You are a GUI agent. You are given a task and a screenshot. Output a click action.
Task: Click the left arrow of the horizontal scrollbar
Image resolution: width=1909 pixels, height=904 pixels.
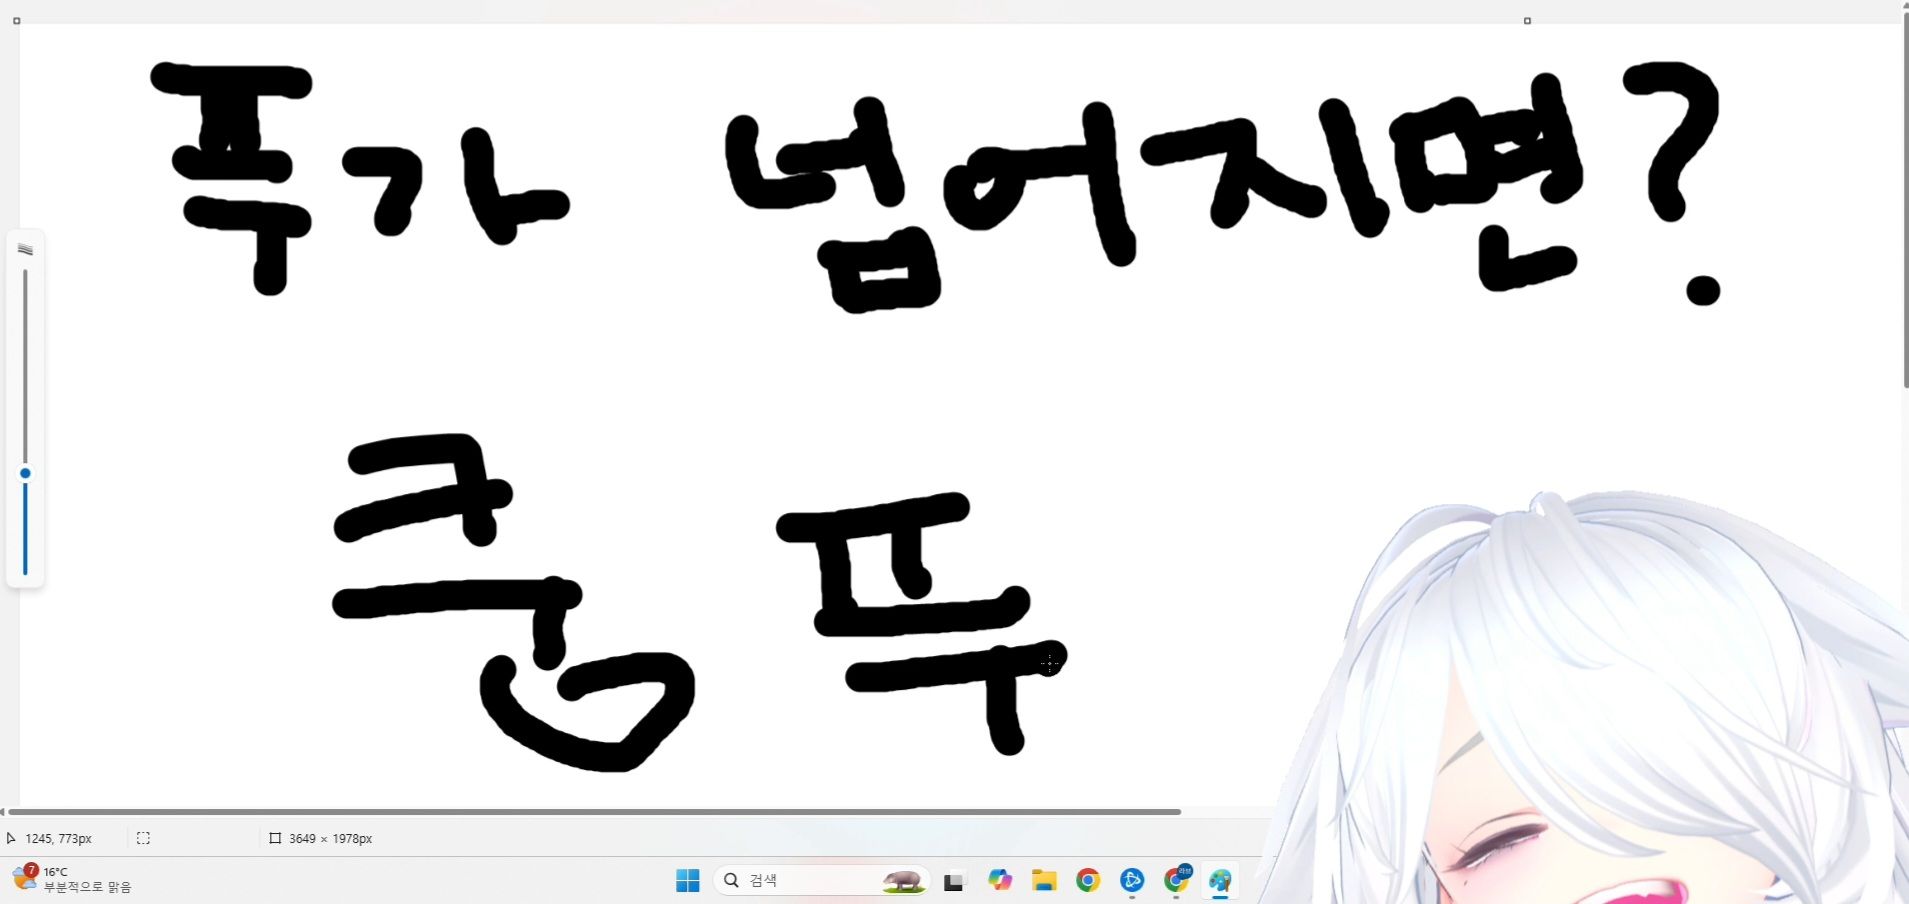point(3,812)
